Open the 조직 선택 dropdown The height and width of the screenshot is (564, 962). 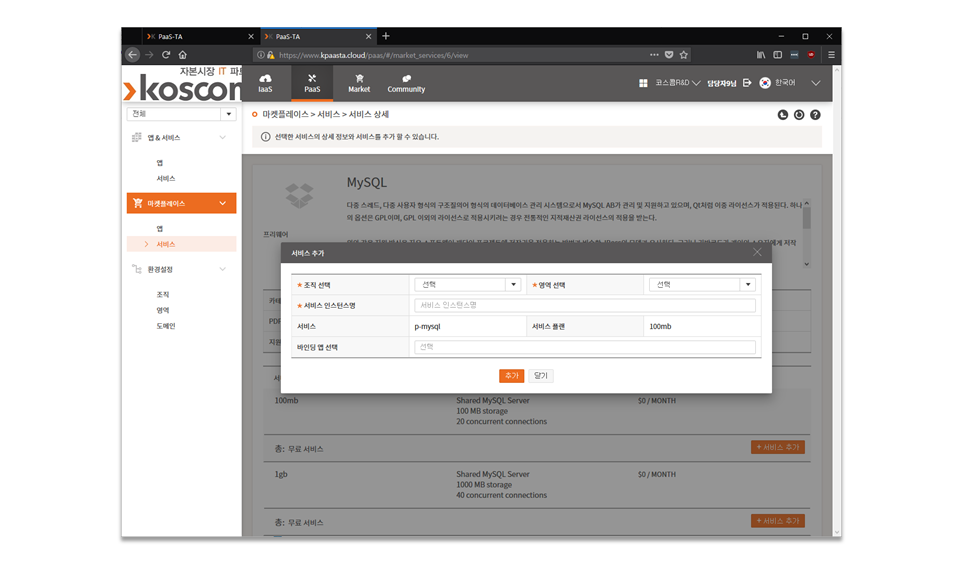[468, 285]
